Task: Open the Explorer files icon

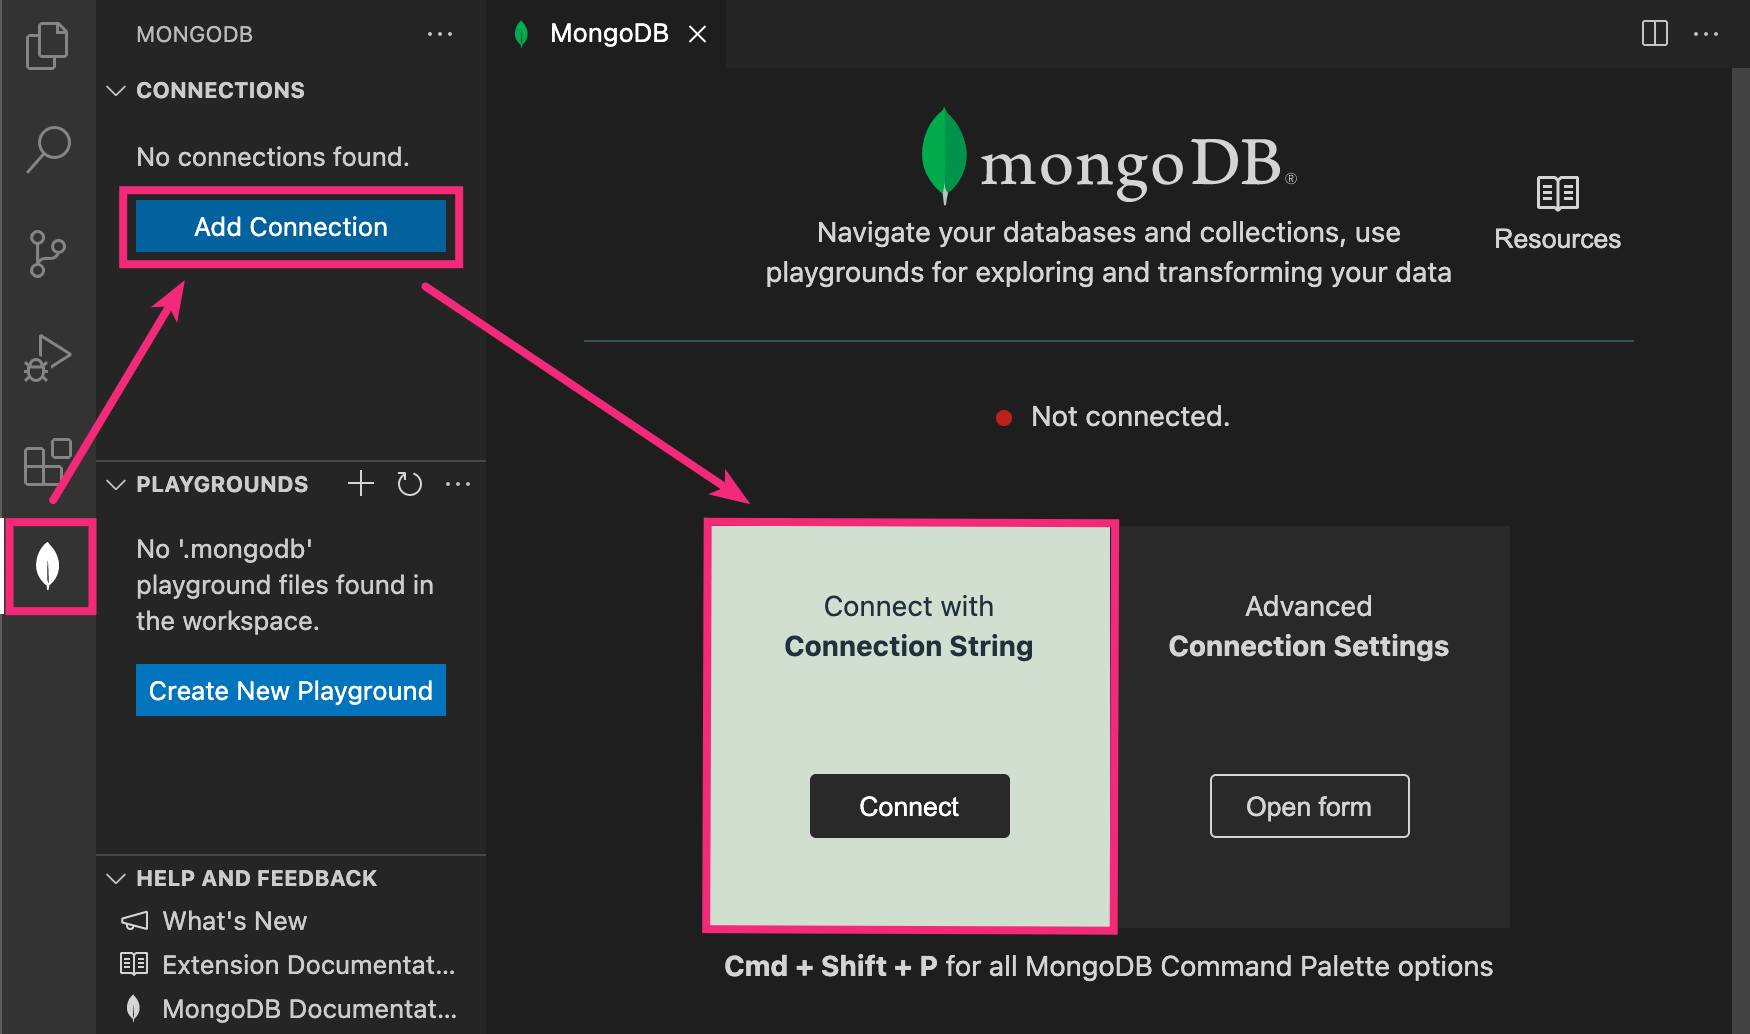Action: pyautogui.click(x=47, y=45)
